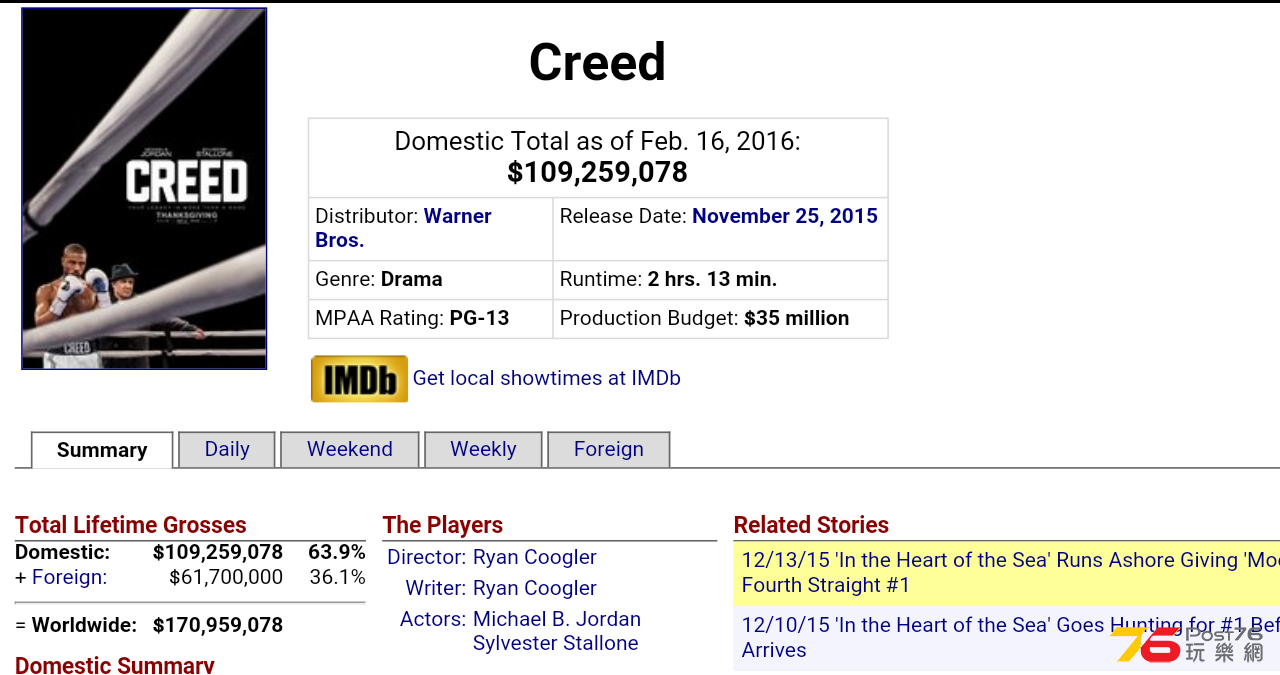Select the Summary tab
The width and height of the screenshot is (1280, 675).
[x=102, y=450]
